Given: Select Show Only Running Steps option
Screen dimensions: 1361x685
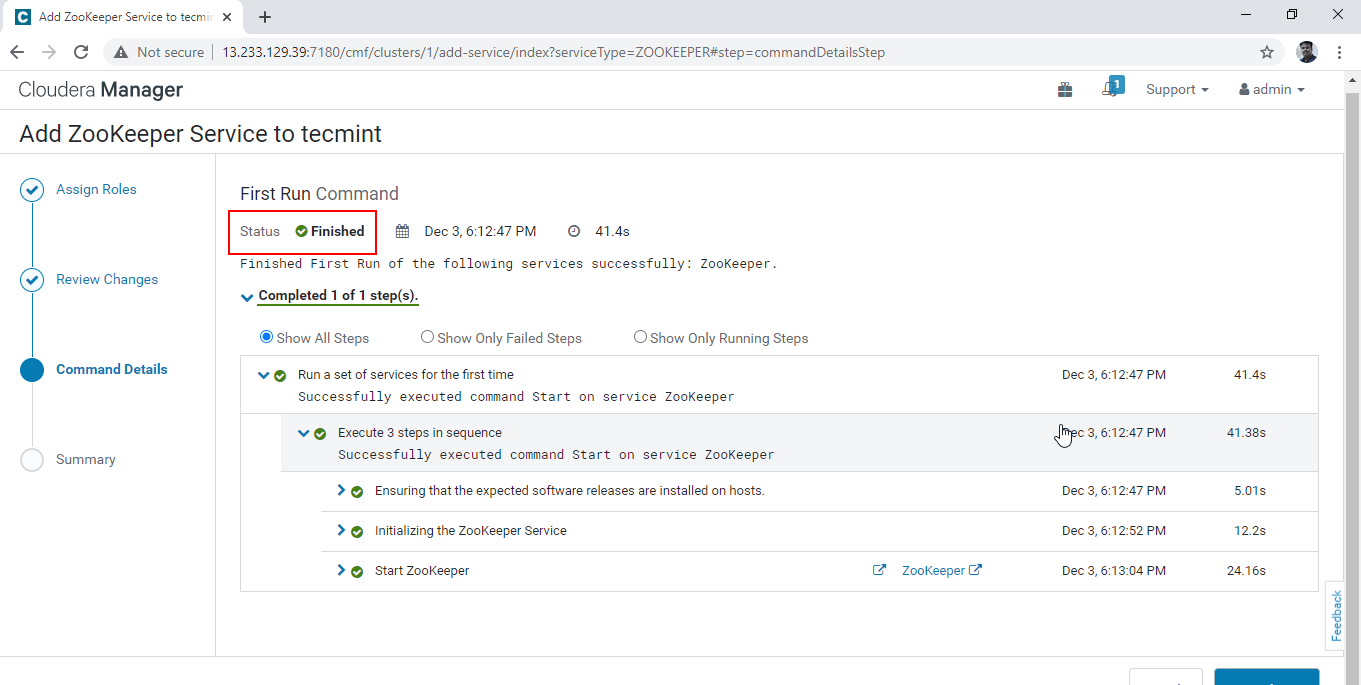Looking at the screenshot, I should click(x=640, y=338).
